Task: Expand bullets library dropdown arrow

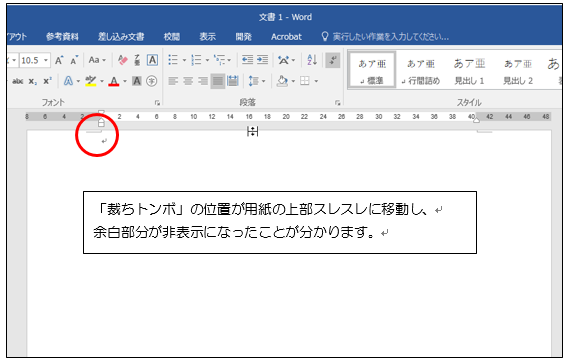Action: click(184, 60)
